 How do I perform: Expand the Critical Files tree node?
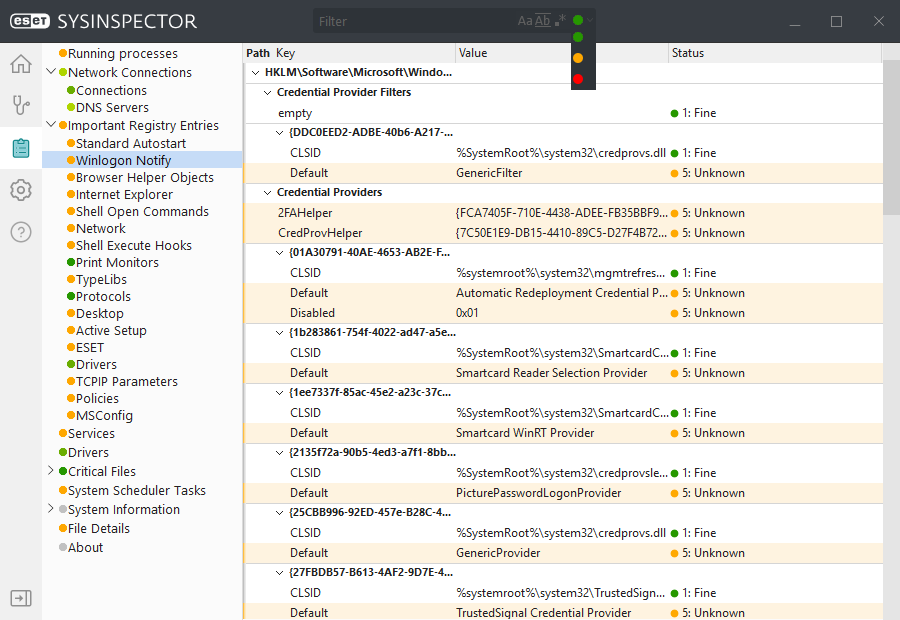[x=51, y=471]
